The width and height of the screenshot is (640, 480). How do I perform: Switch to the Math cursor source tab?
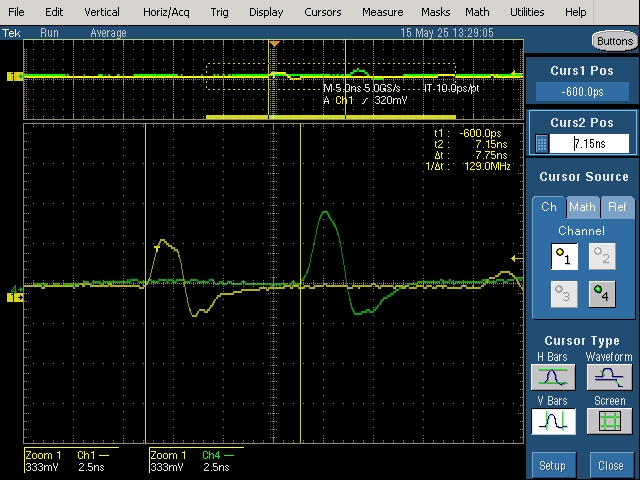(582, 207)
